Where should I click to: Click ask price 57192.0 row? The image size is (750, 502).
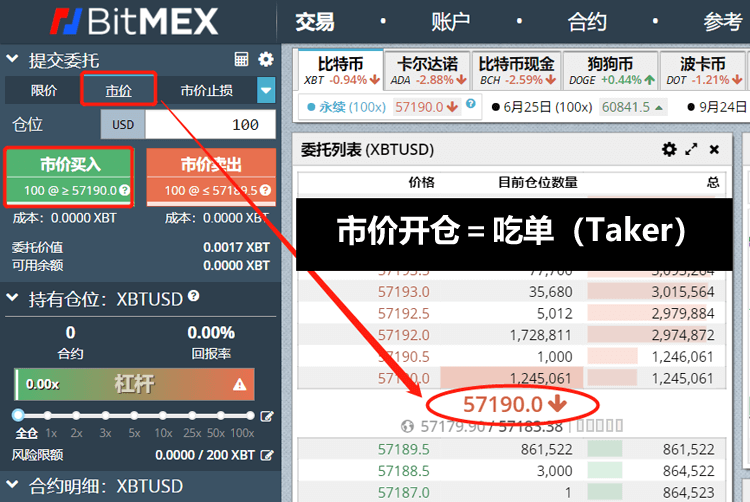coord(512,335)
